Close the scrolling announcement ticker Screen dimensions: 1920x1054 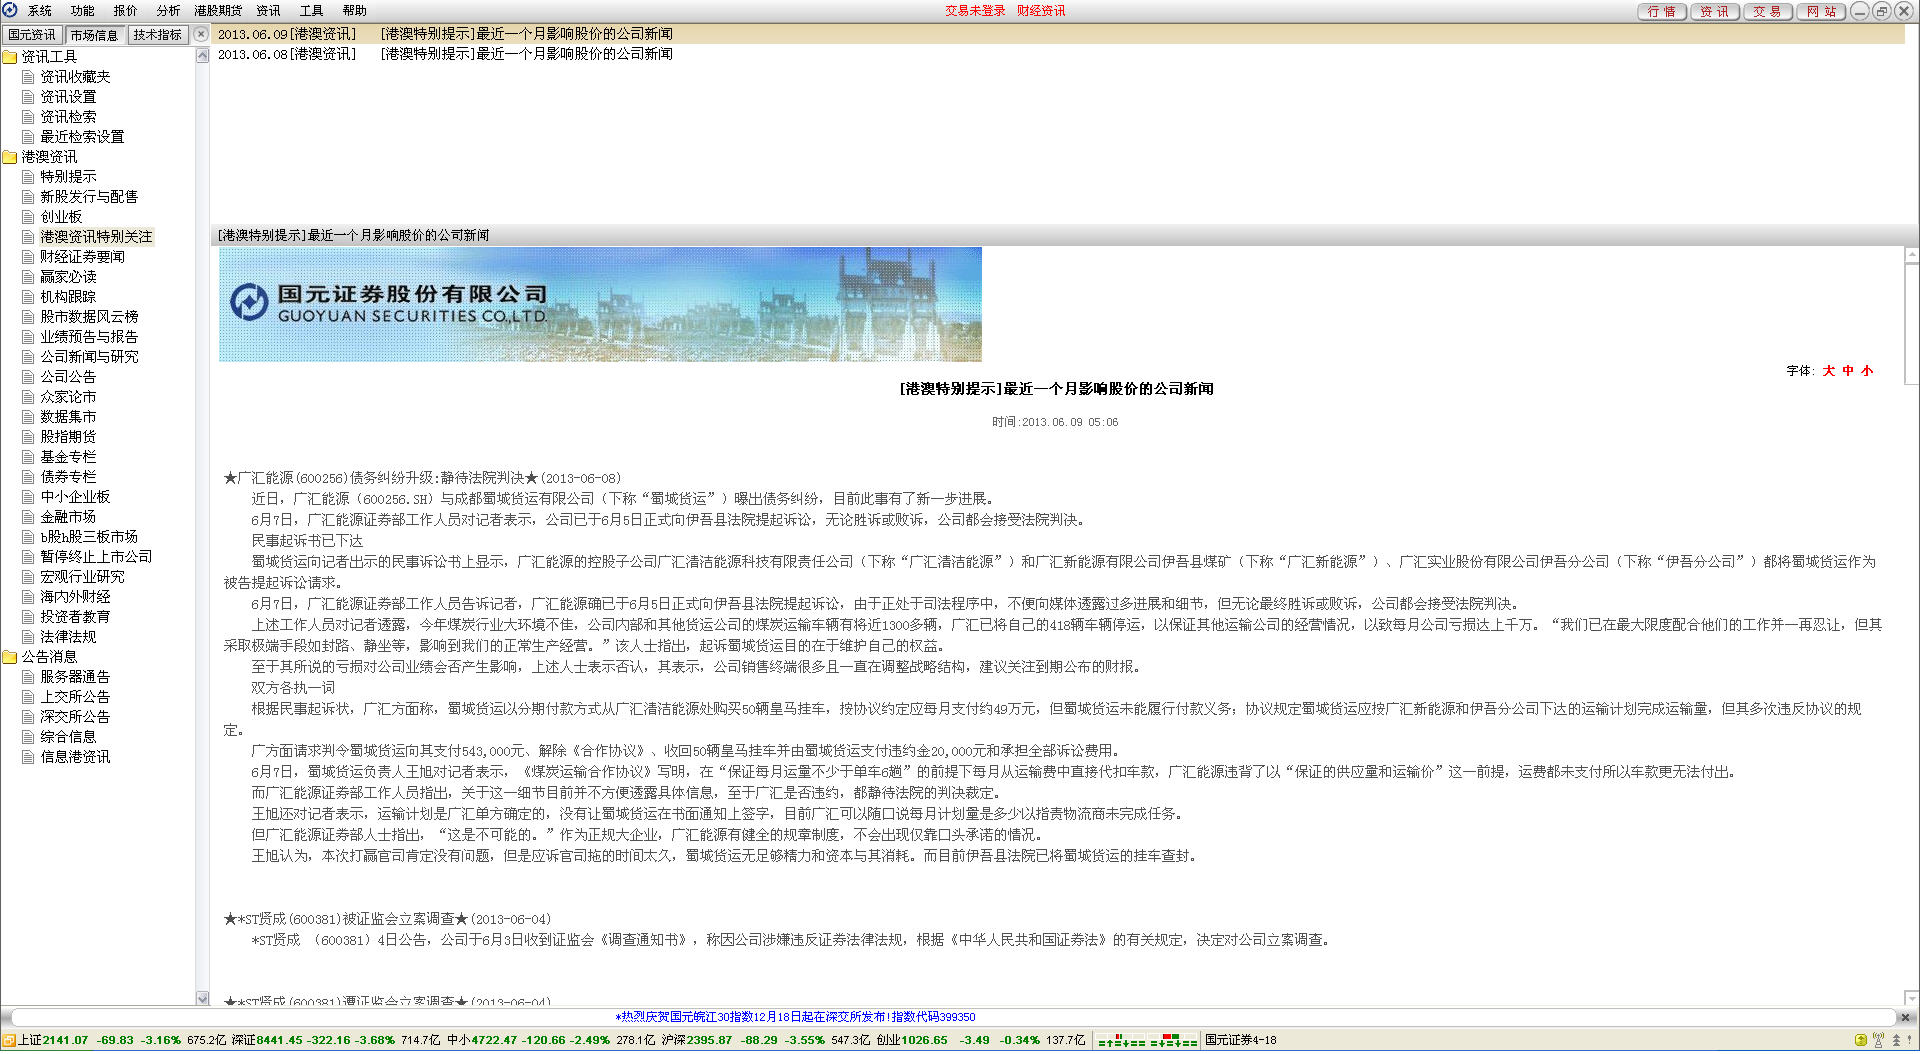click(1905, 1017)
